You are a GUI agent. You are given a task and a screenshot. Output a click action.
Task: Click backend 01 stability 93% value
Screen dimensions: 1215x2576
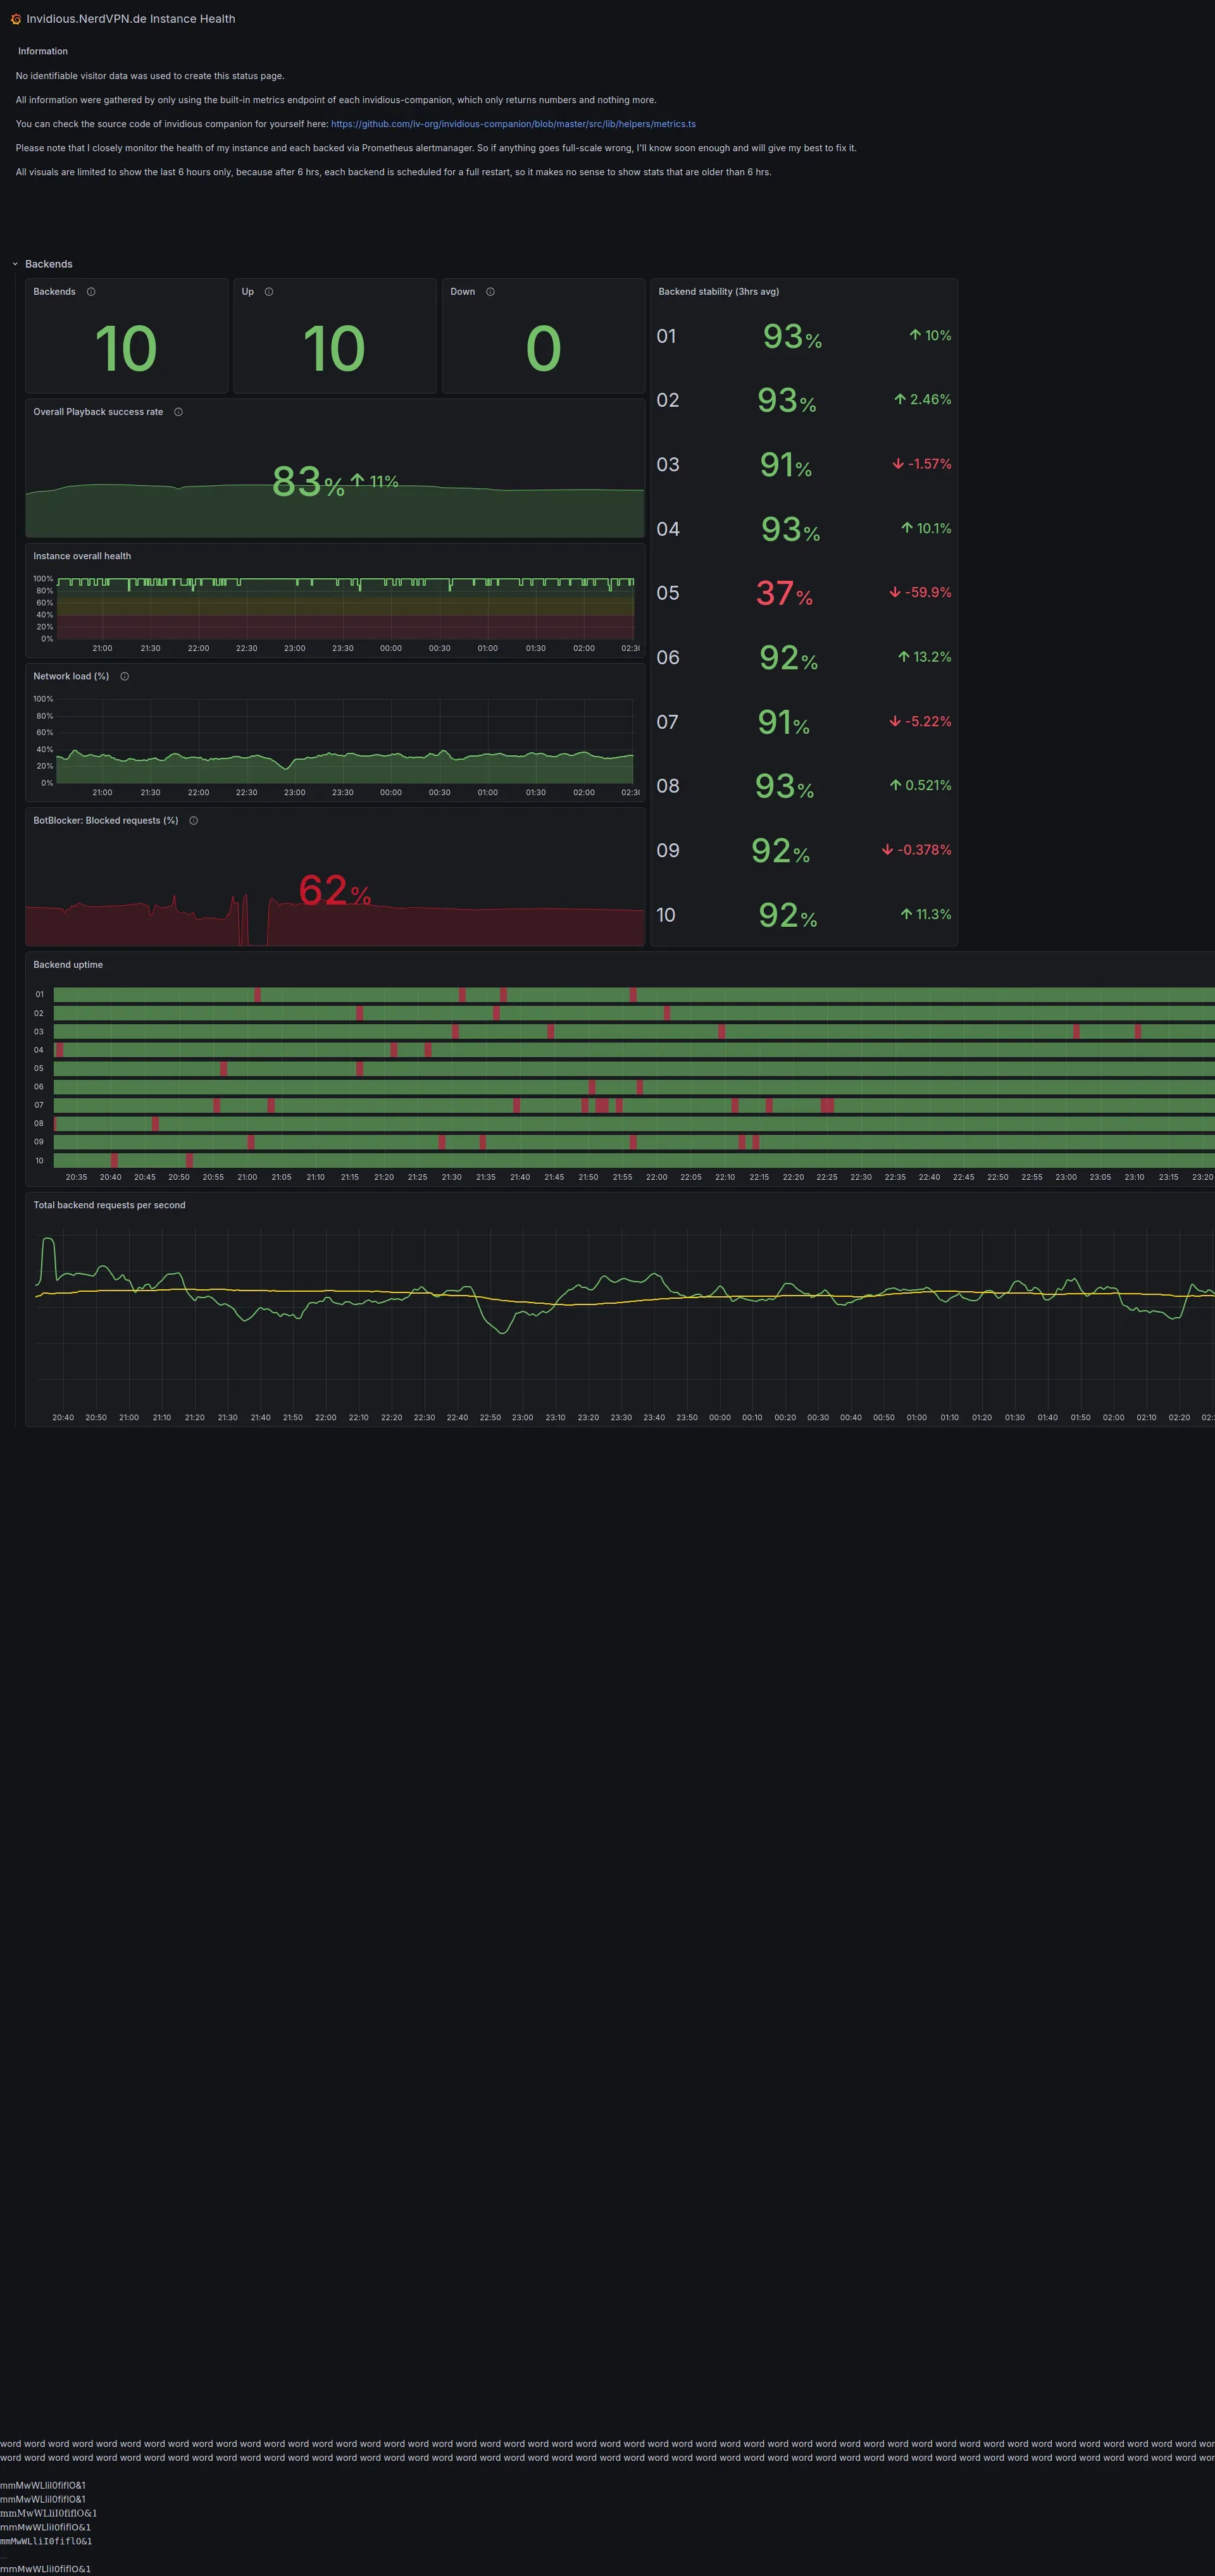(x=791, y=337)
